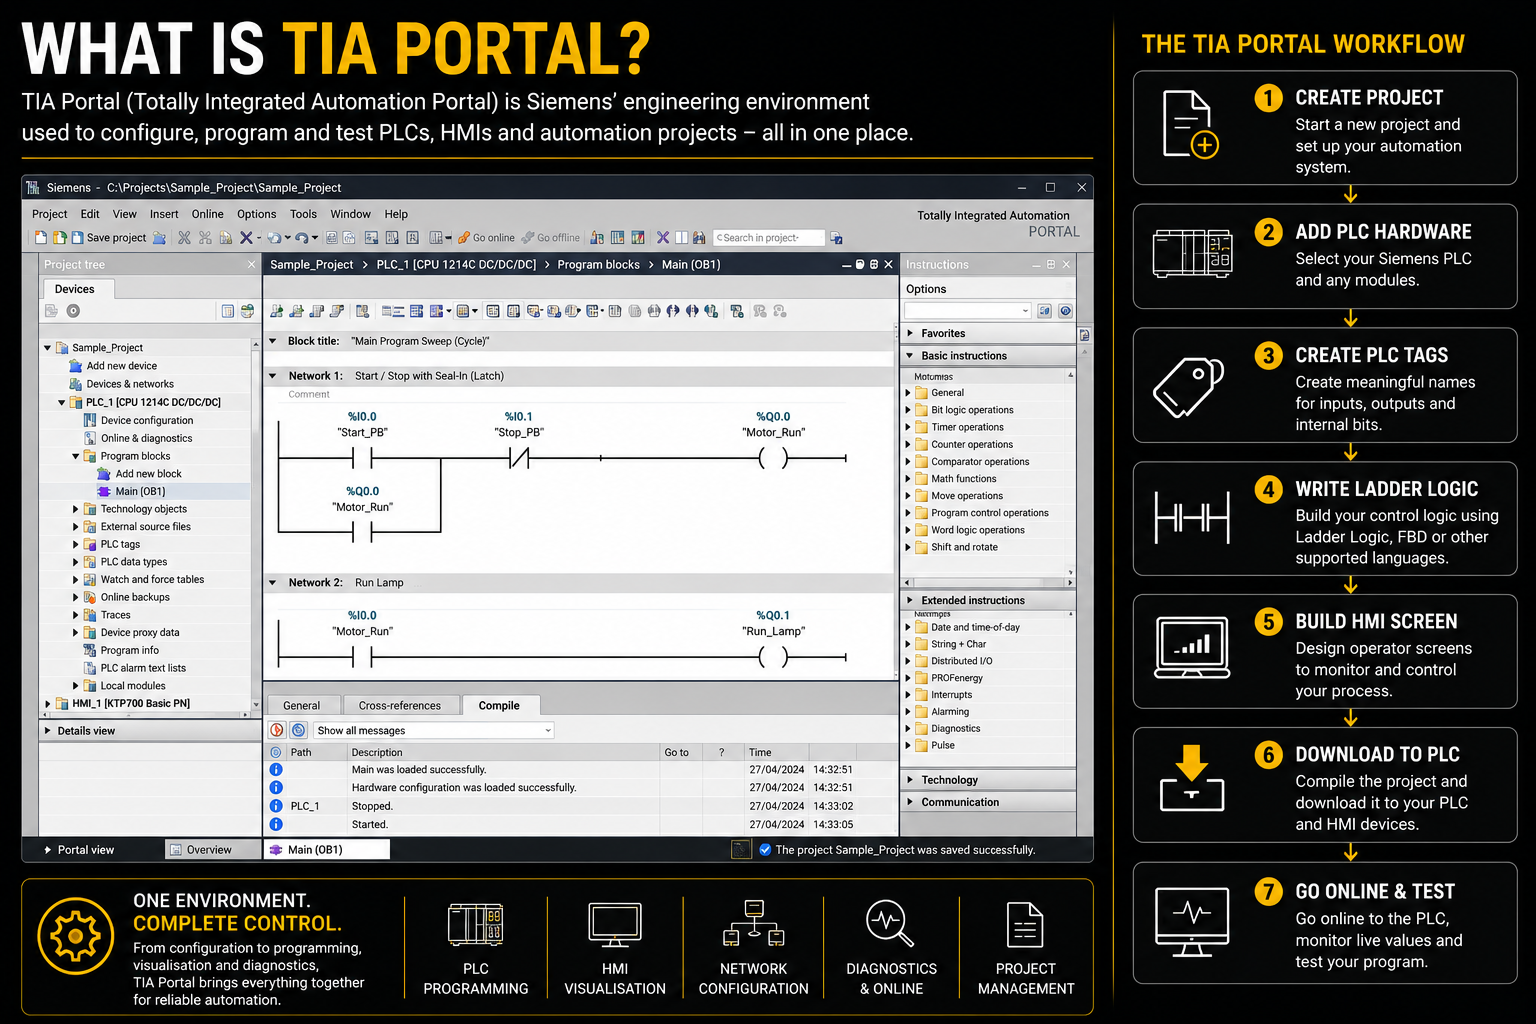
Task: Click the Open project icon in toolbar
Action: (x=60, y=238)
